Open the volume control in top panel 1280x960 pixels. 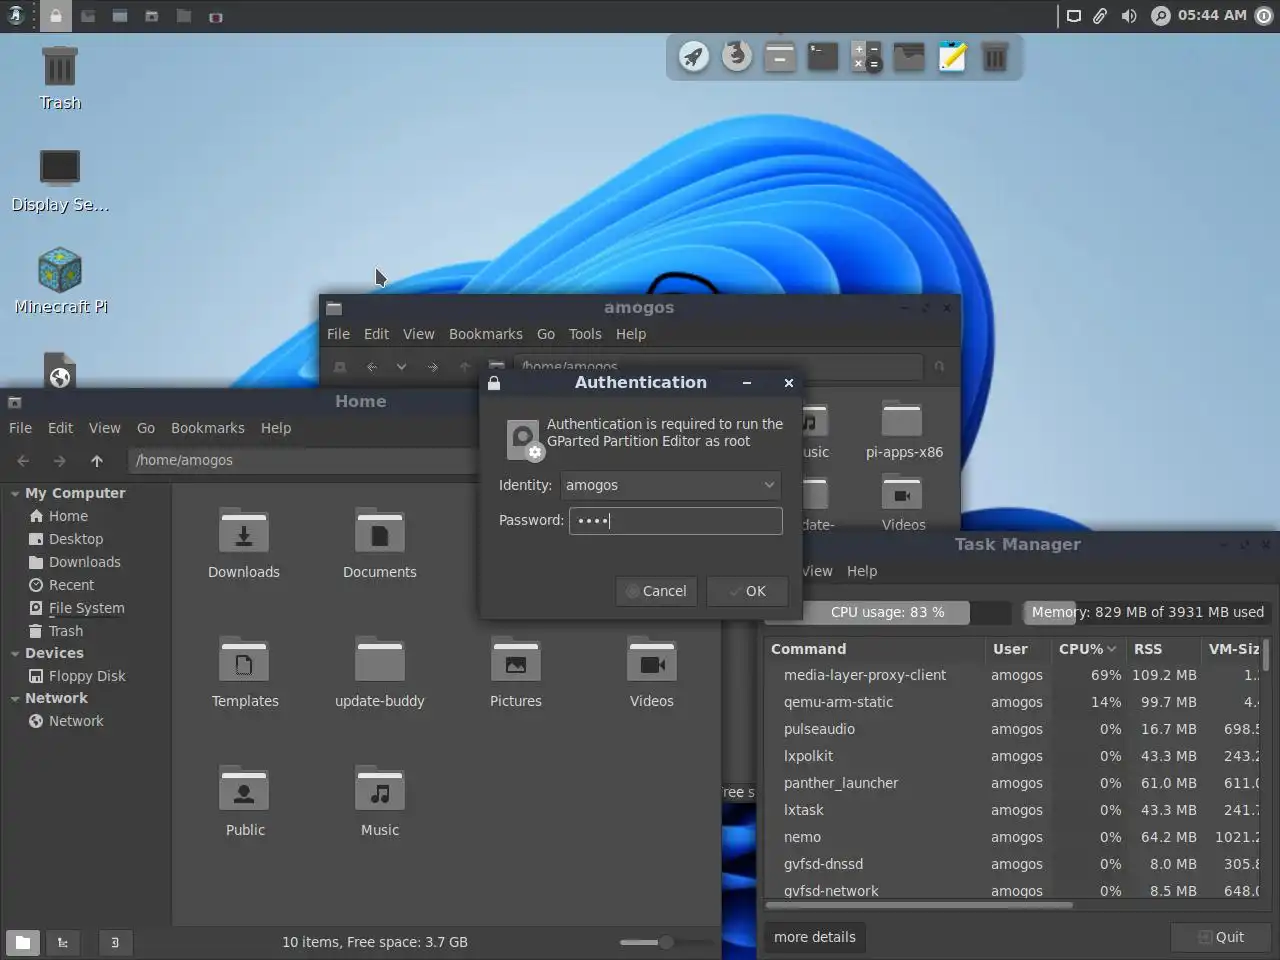(1129, 16)
